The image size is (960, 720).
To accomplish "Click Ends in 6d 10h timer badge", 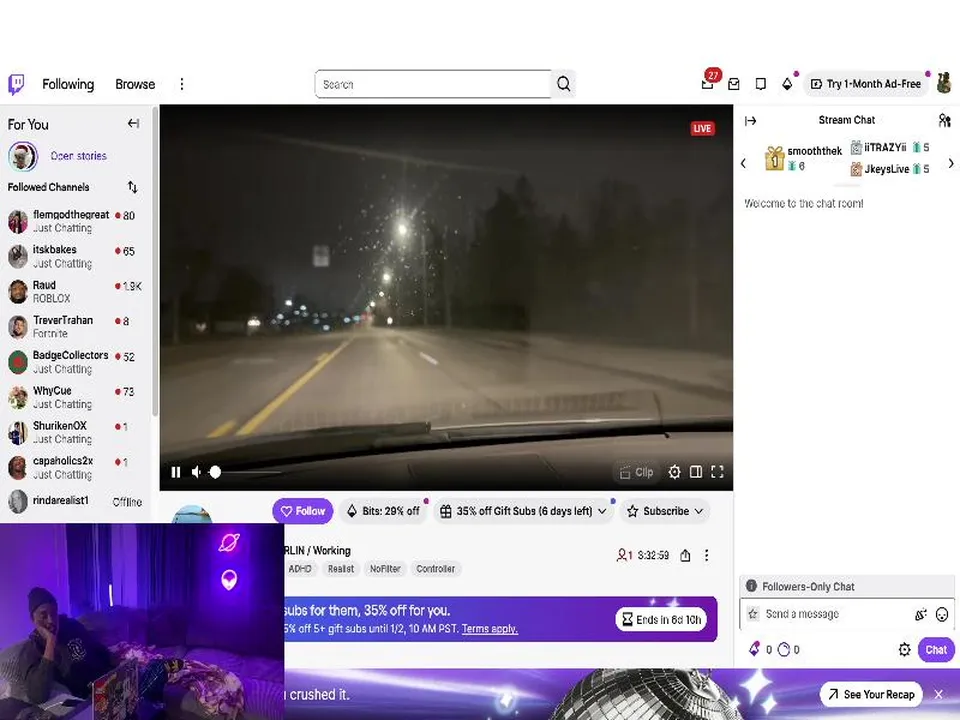I will click(661, 620).
